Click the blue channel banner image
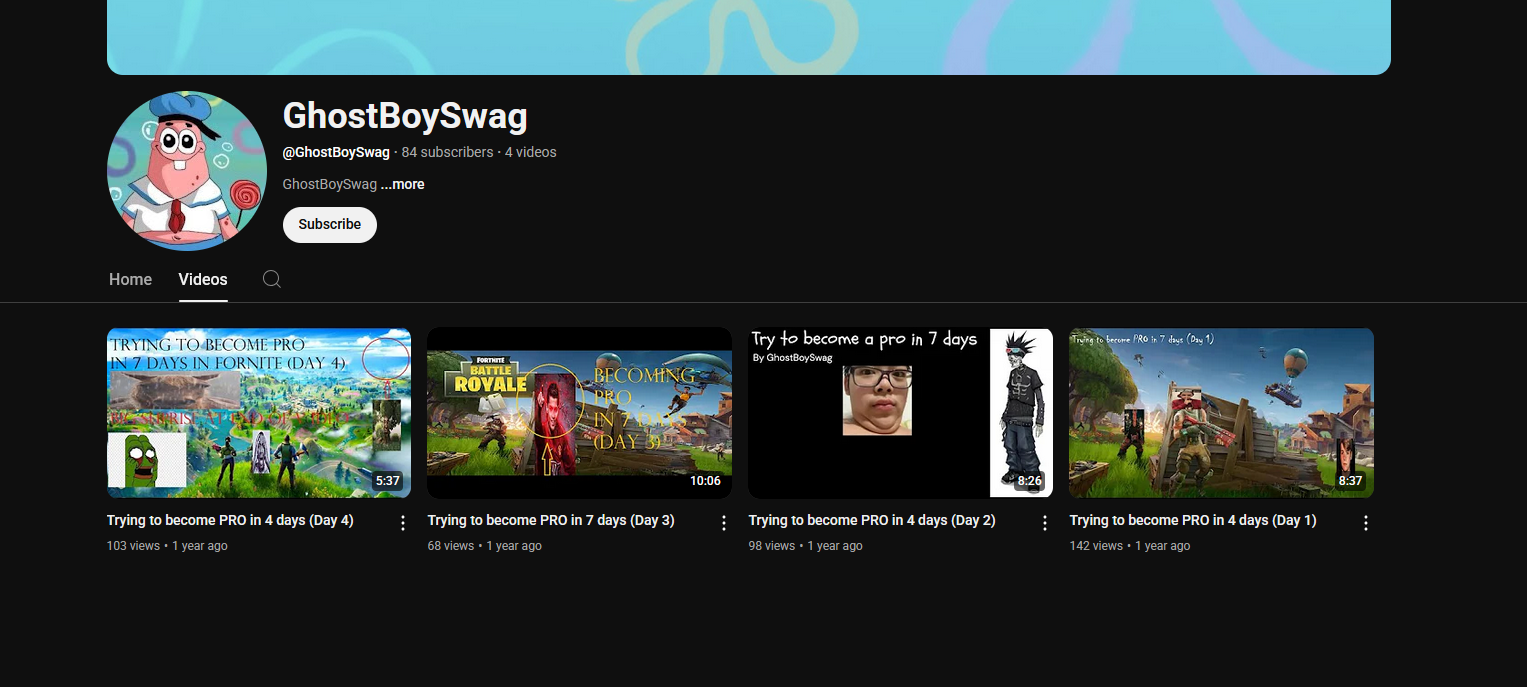Screen dimensions: 1527x687 pos(749,37)
